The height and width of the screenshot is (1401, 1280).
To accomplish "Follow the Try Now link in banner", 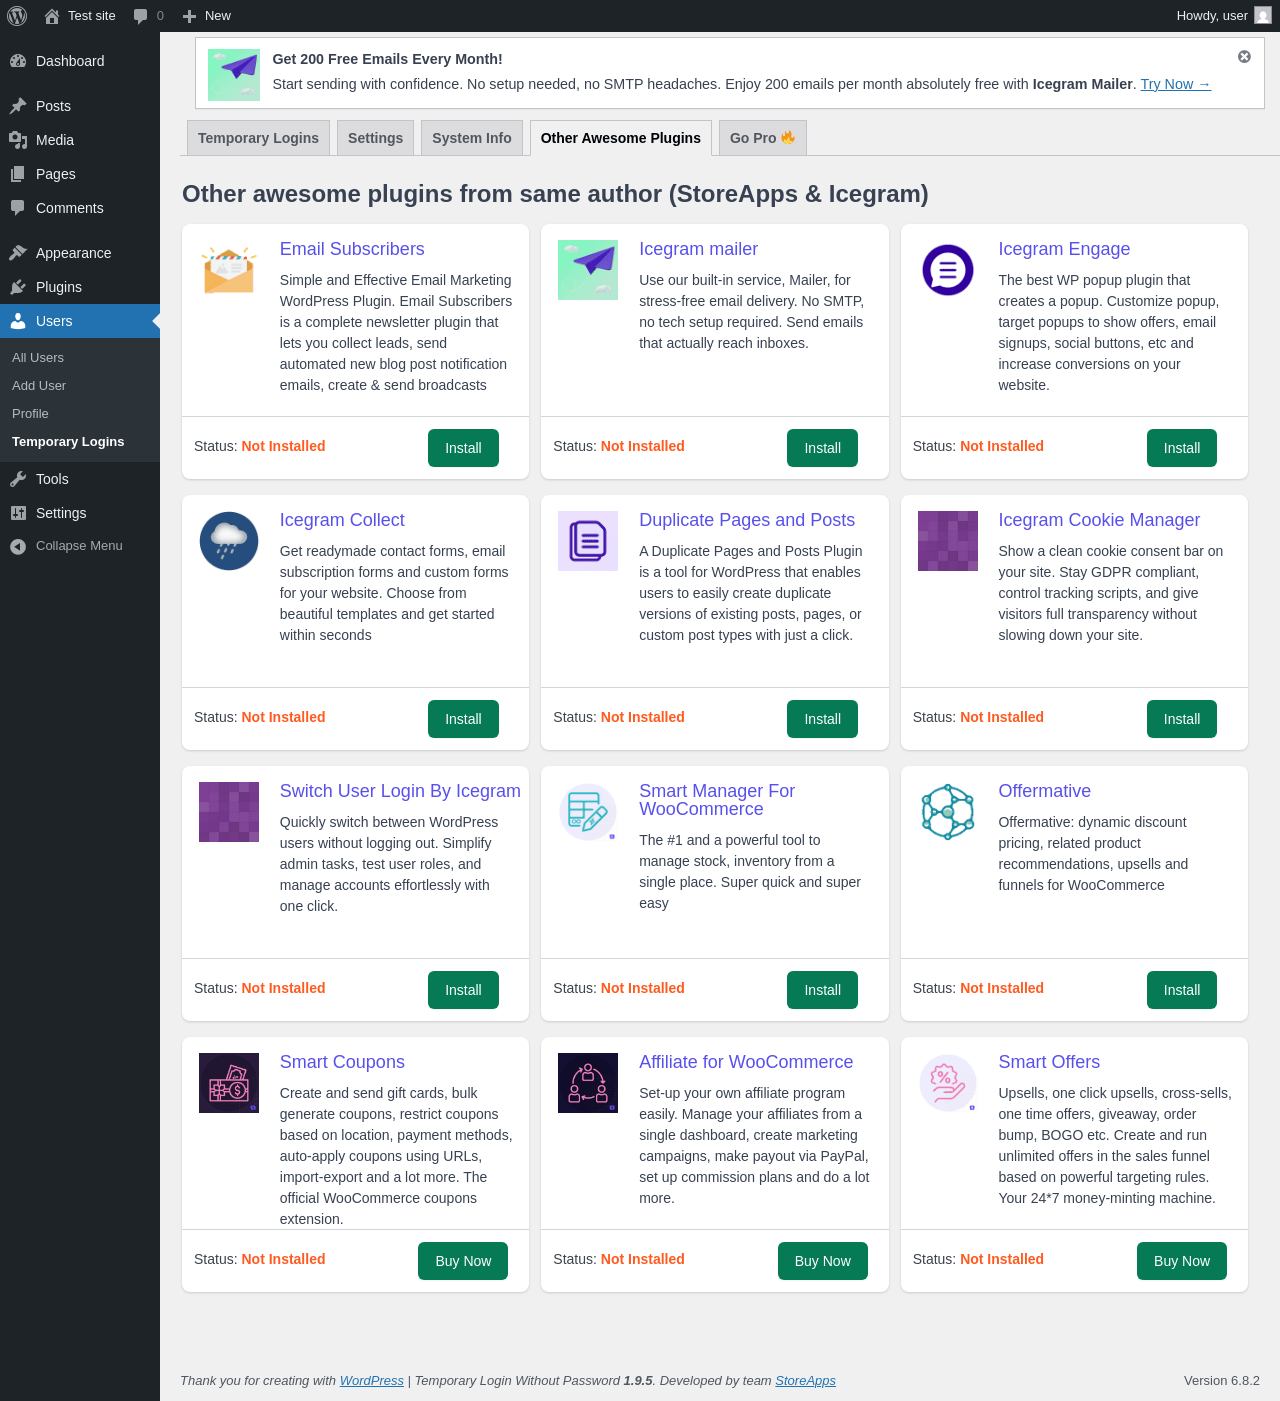I will point(1176,84).
